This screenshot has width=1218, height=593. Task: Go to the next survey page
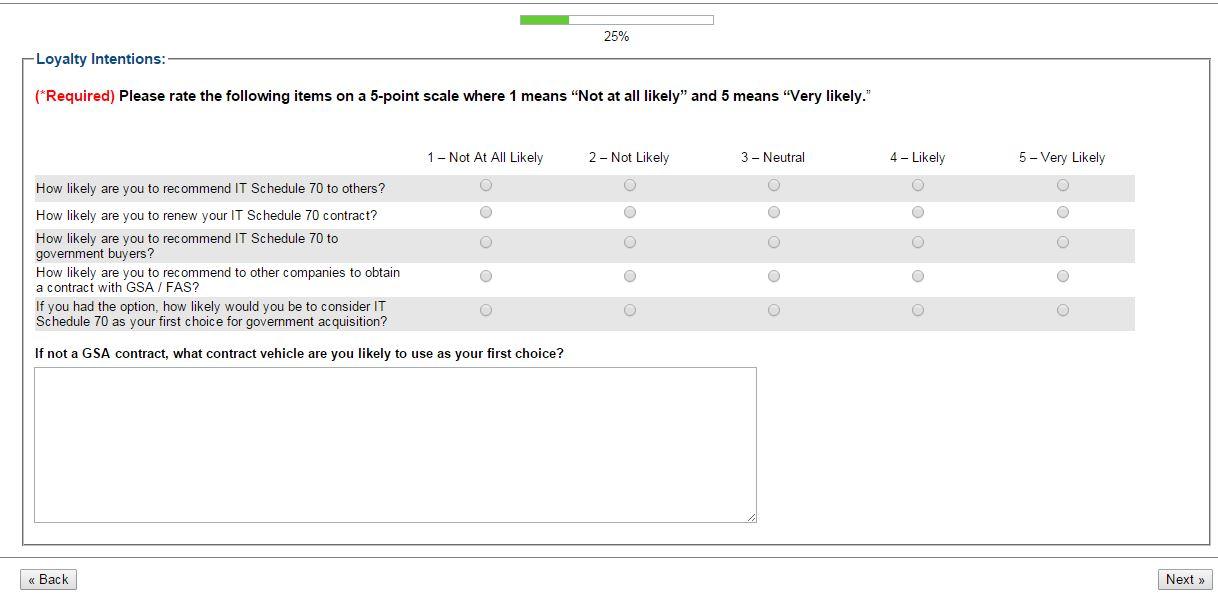(1185, 579)
